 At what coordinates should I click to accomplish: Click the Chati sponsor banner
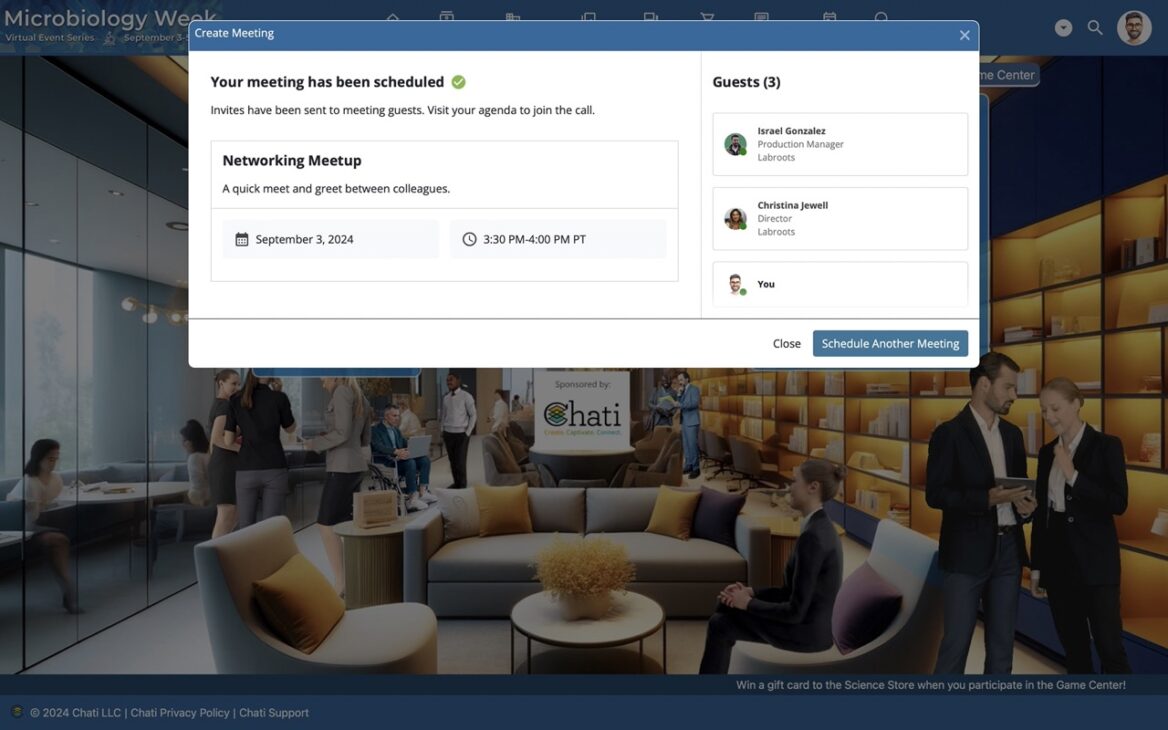[x=581, y=410]
